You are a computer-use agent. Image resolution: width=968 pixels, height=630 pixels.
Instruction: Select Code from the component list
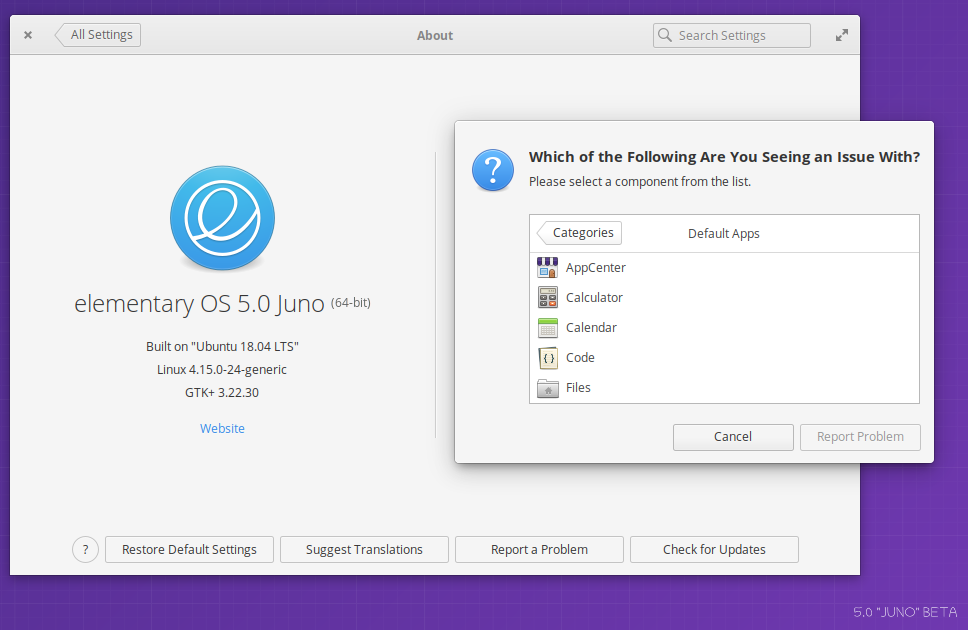pos(724,358)
